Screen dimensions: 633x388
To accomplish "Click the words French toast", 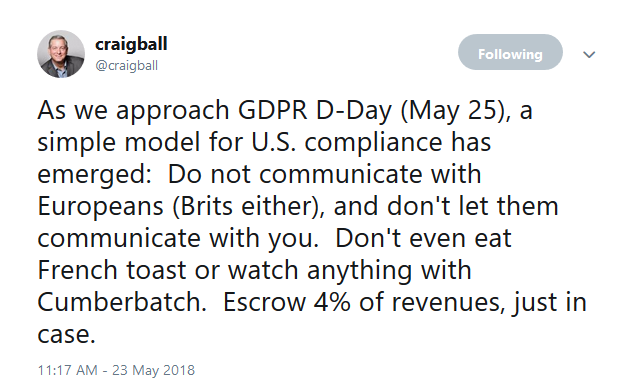I will tap(112, 270).
